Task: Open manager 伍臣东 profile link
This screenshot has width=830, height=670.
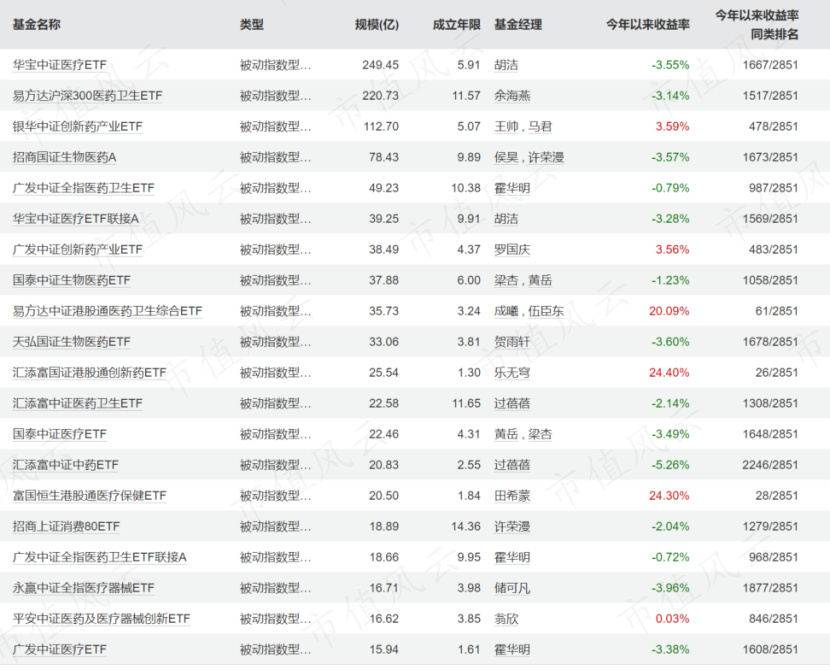Action: coord(546,311)
